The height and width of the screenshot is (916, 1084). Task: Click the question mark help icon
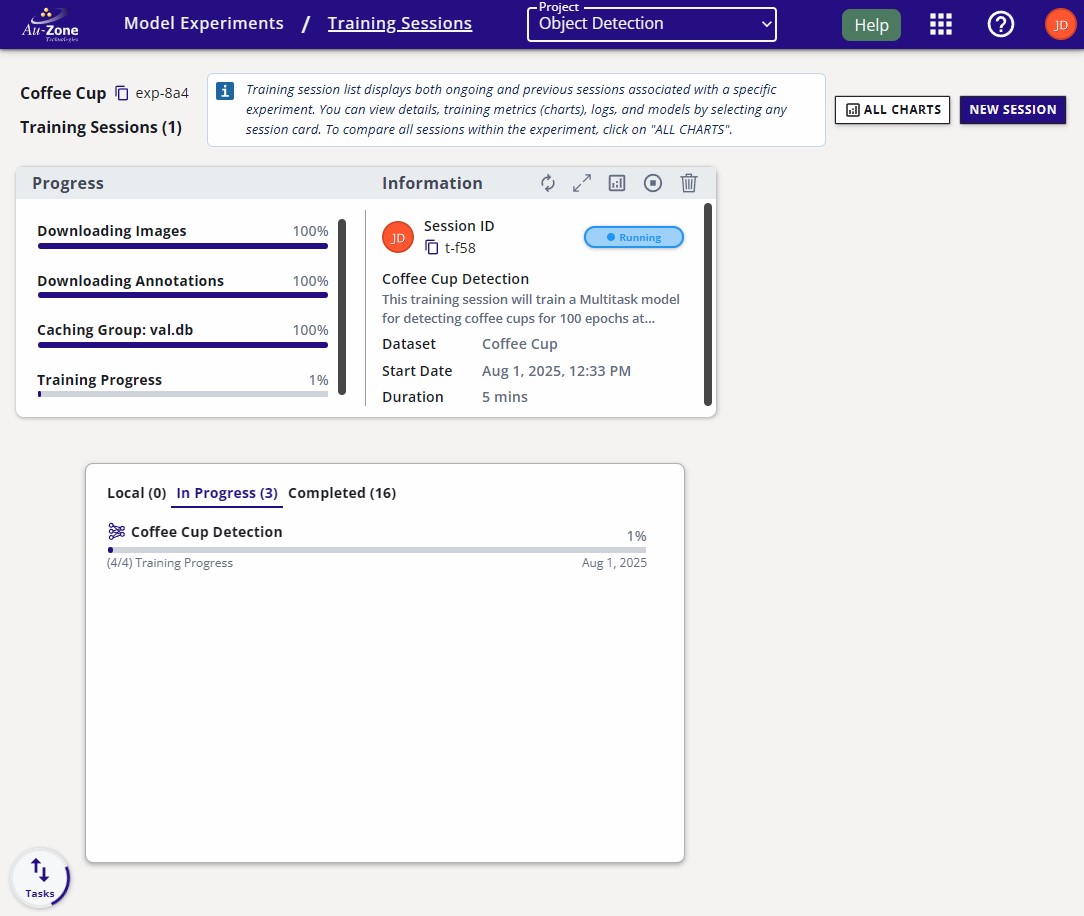coord(1000,25)
